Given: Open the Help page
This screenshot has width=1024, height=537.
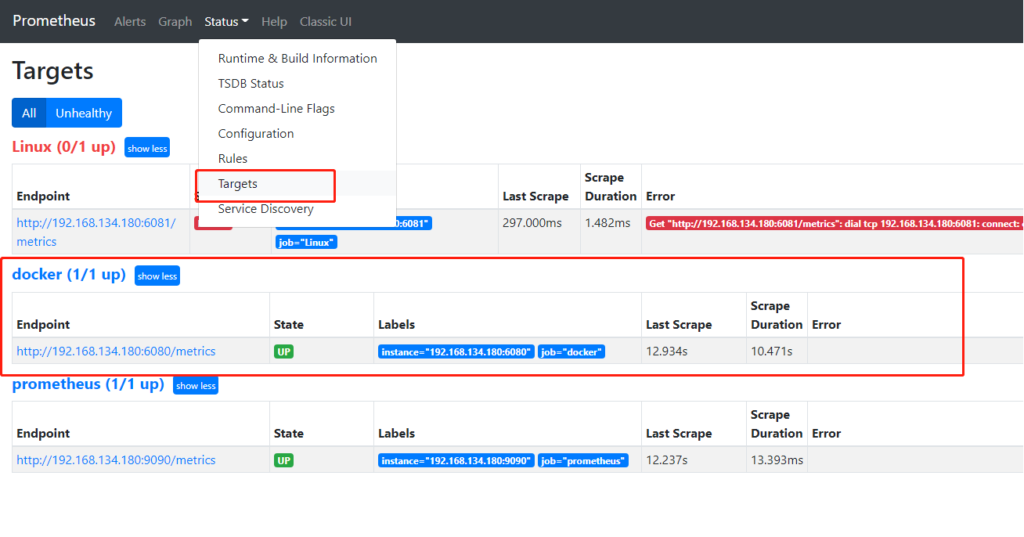Looking at the screenshot, I should tap(274, 22).
